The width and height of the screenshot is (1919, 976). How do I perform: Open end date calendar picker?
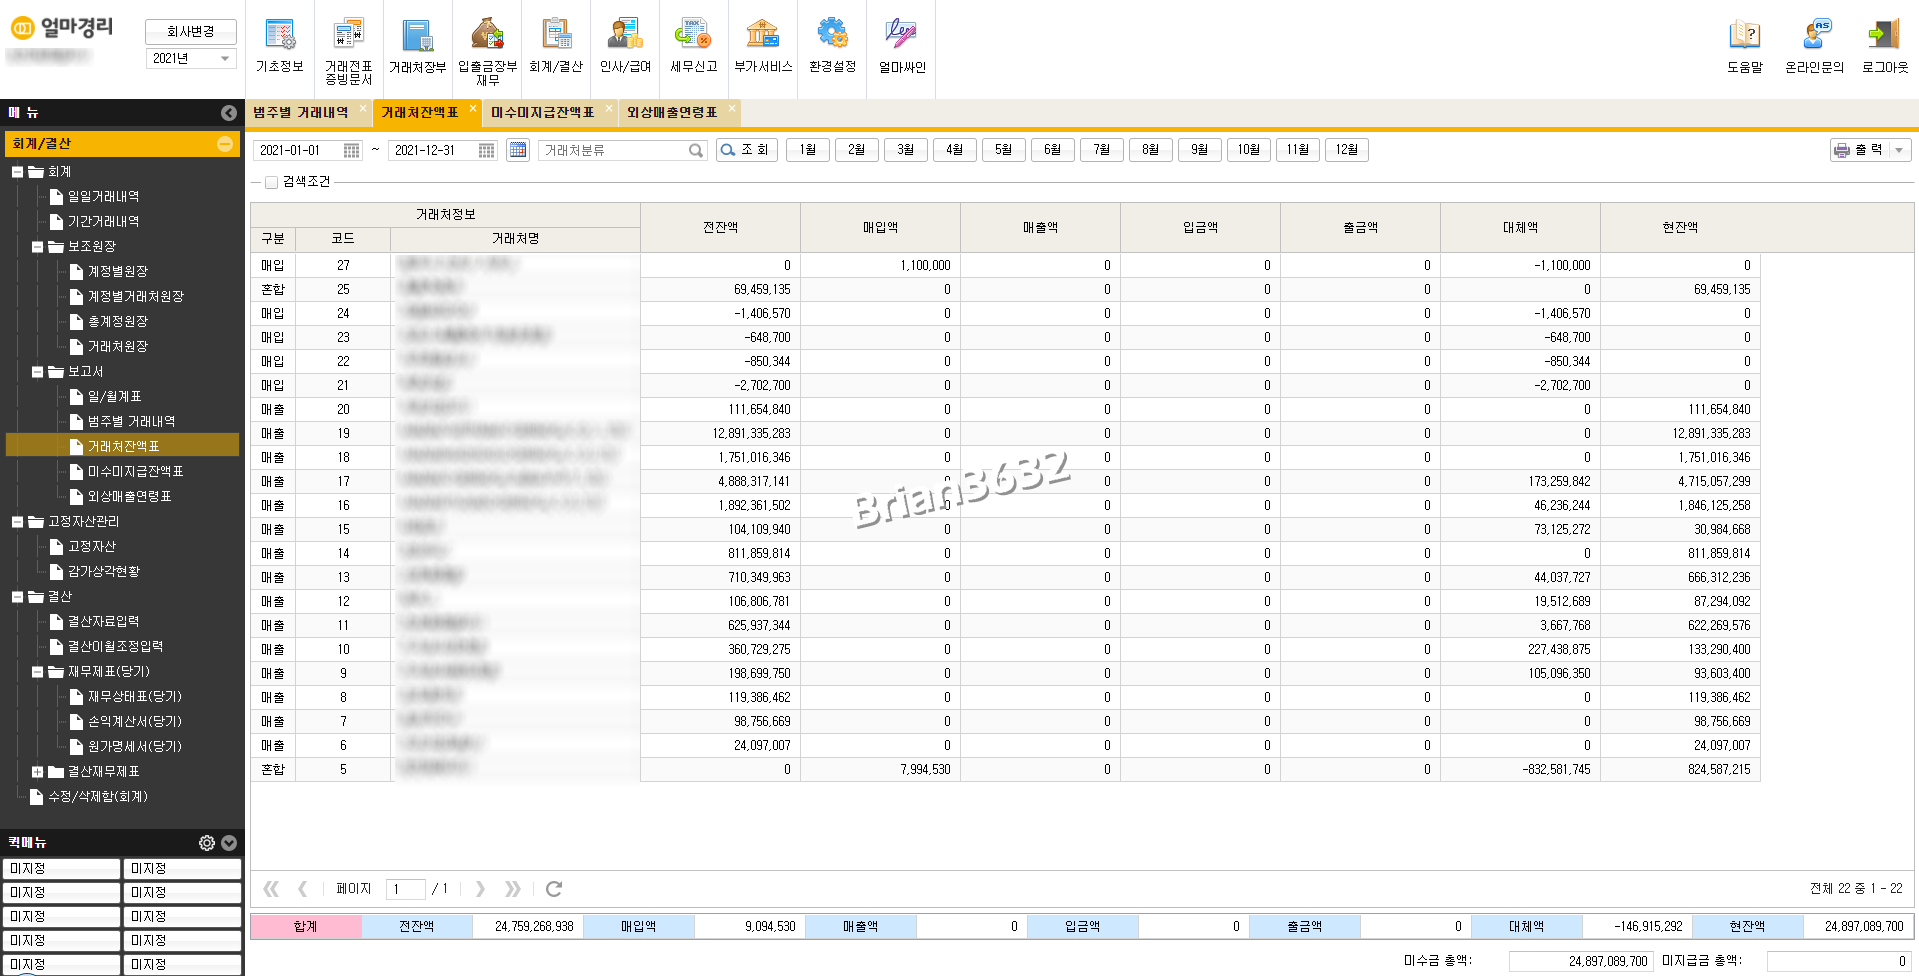pyautogui.click(x=487, y=150)
